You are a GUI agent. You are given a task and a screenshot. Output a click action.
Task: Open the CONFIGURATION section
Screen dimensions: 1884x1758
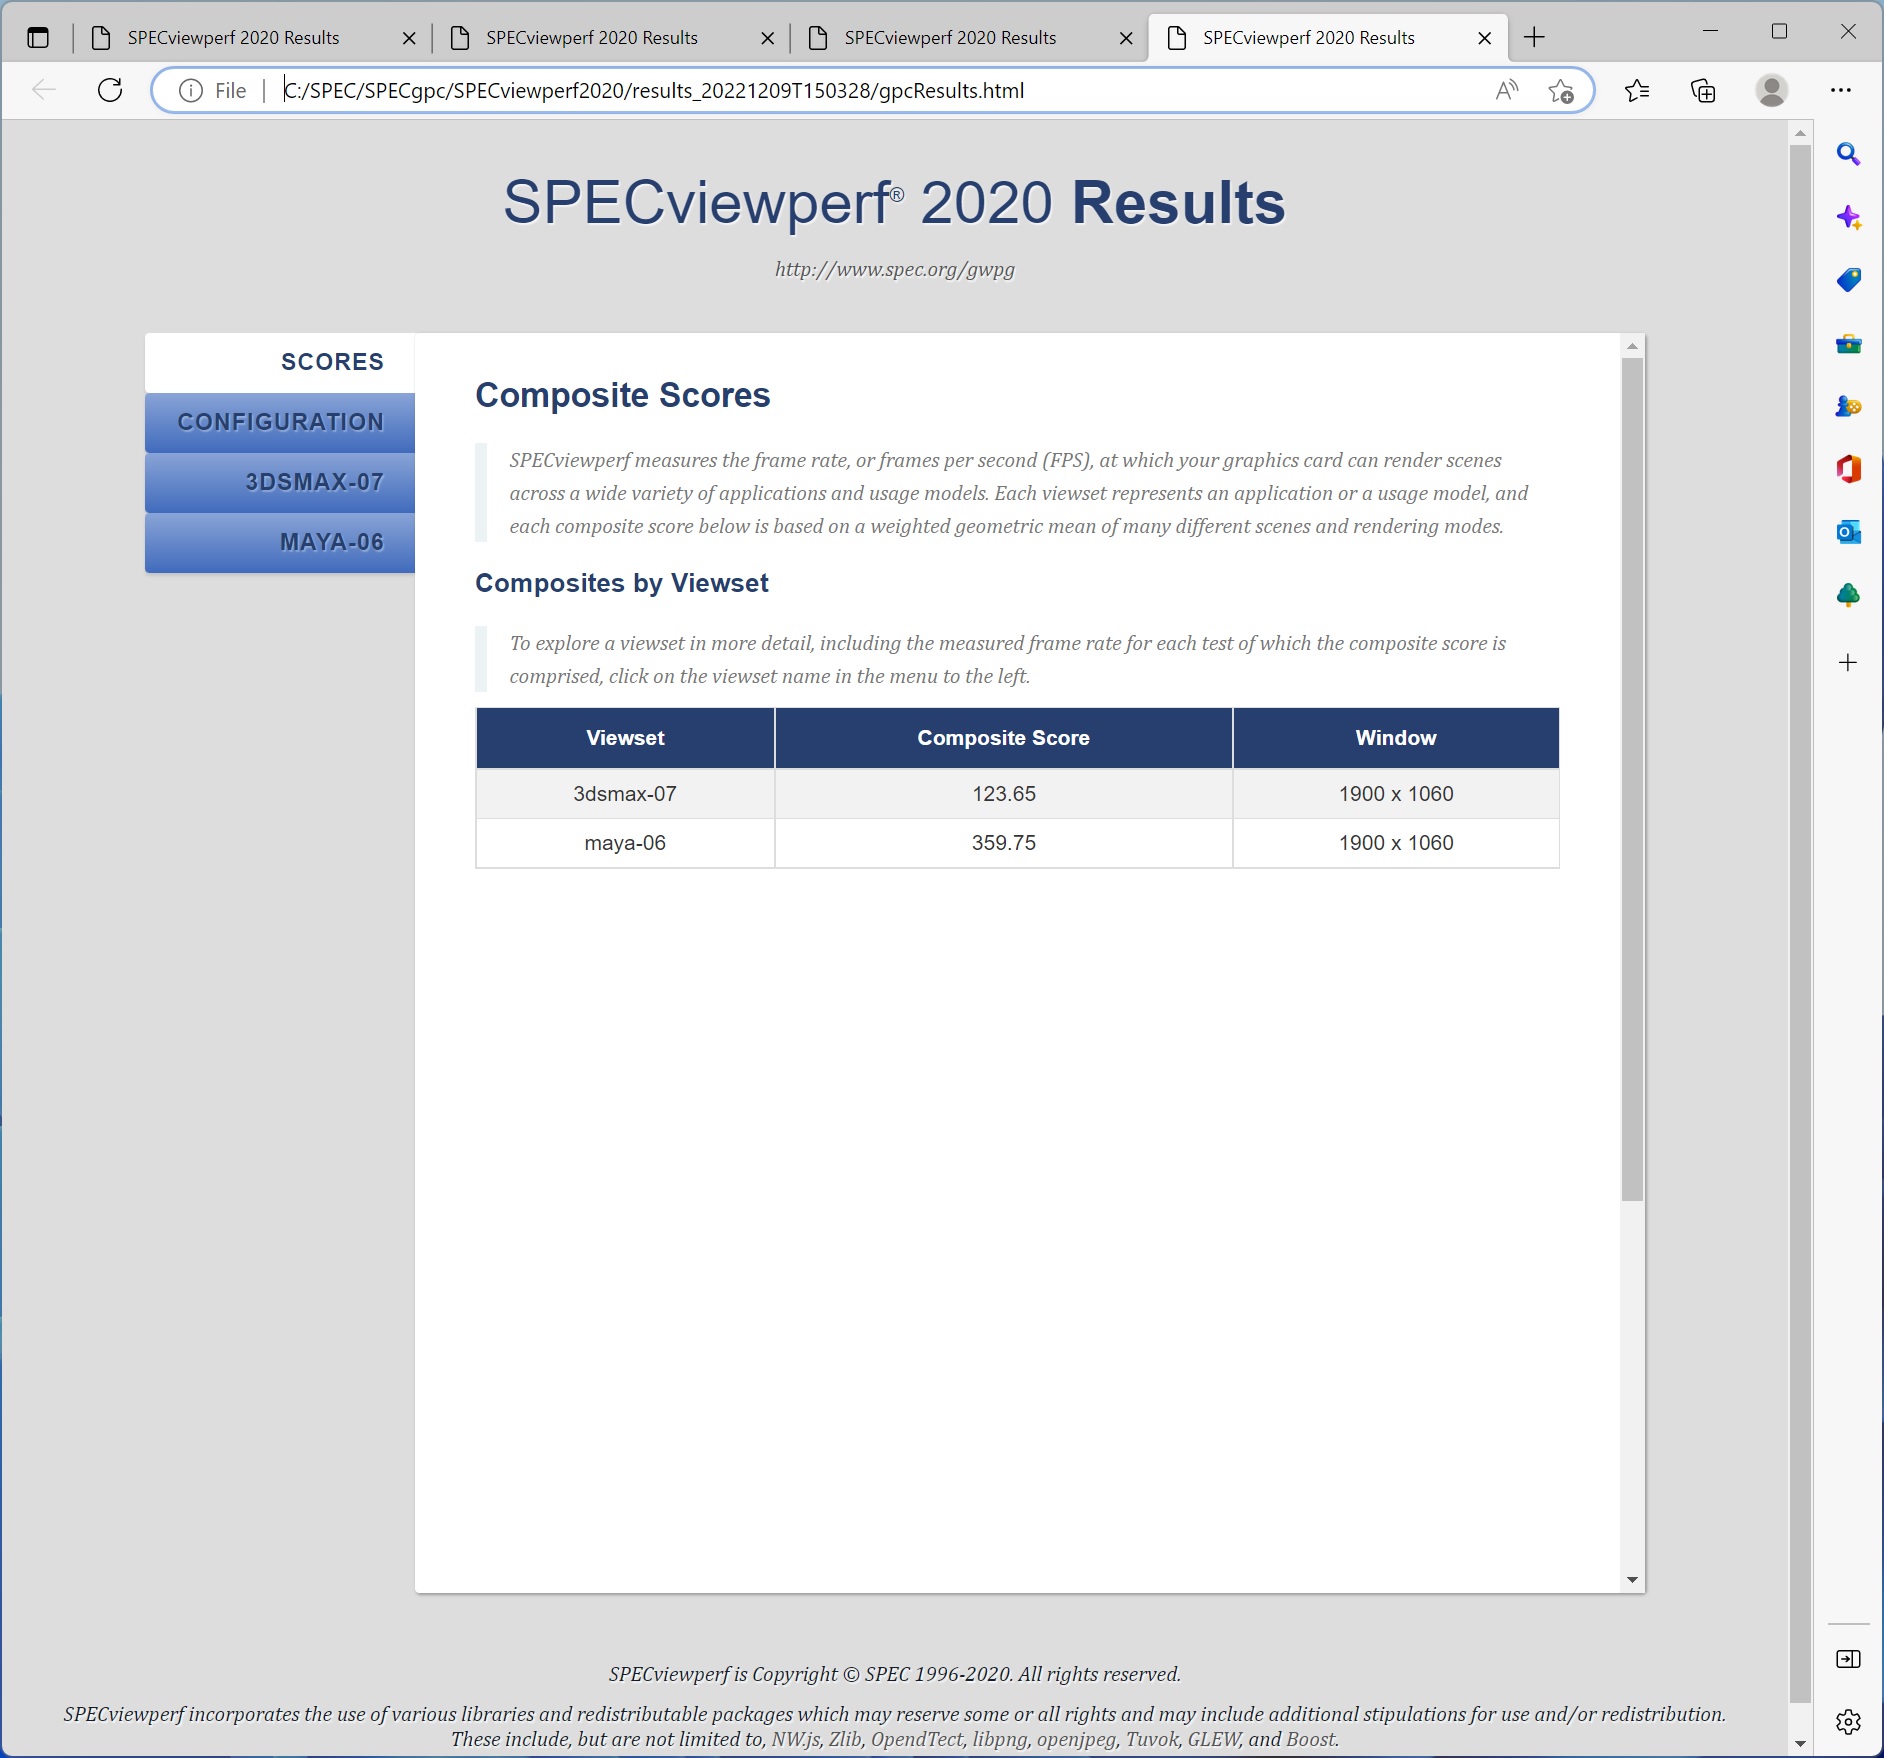(x=280, y=422)
